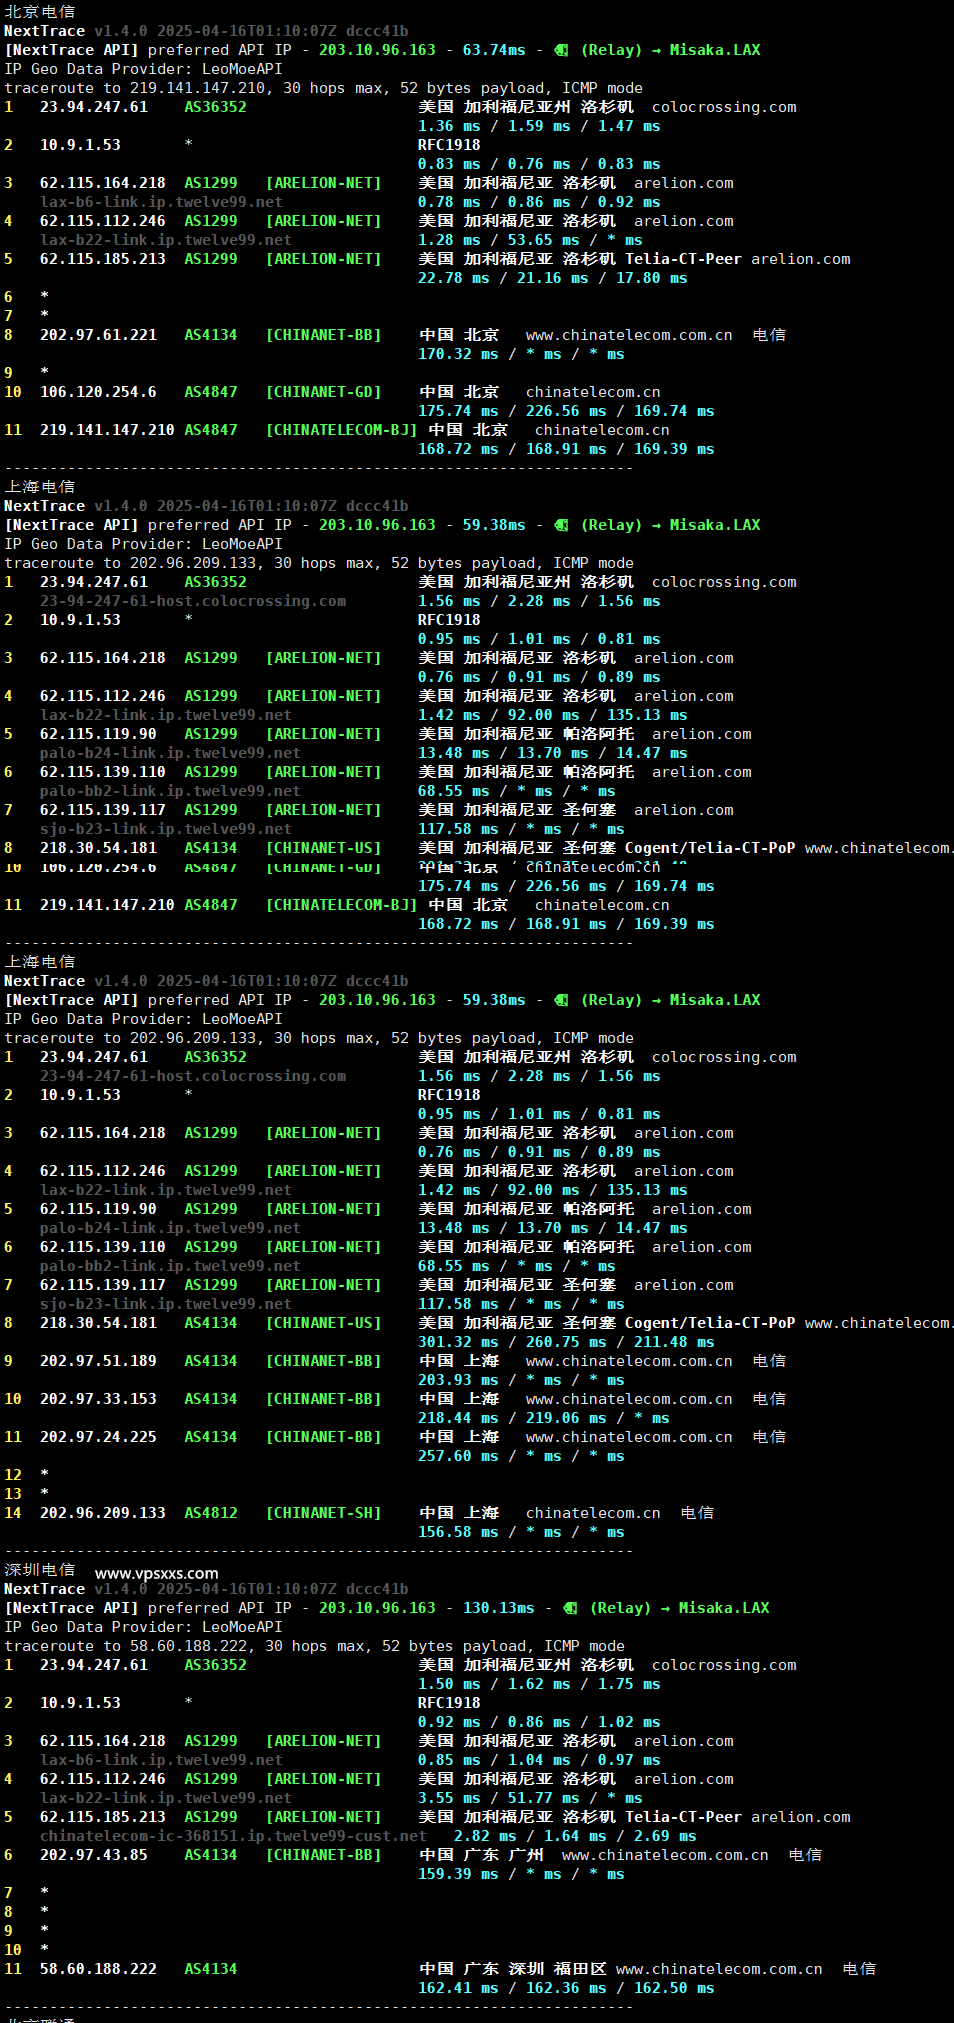Click the IP address 202.97.51.189
The width and height of the screenshot is (954, 2023).
(x=98, y=1361)
